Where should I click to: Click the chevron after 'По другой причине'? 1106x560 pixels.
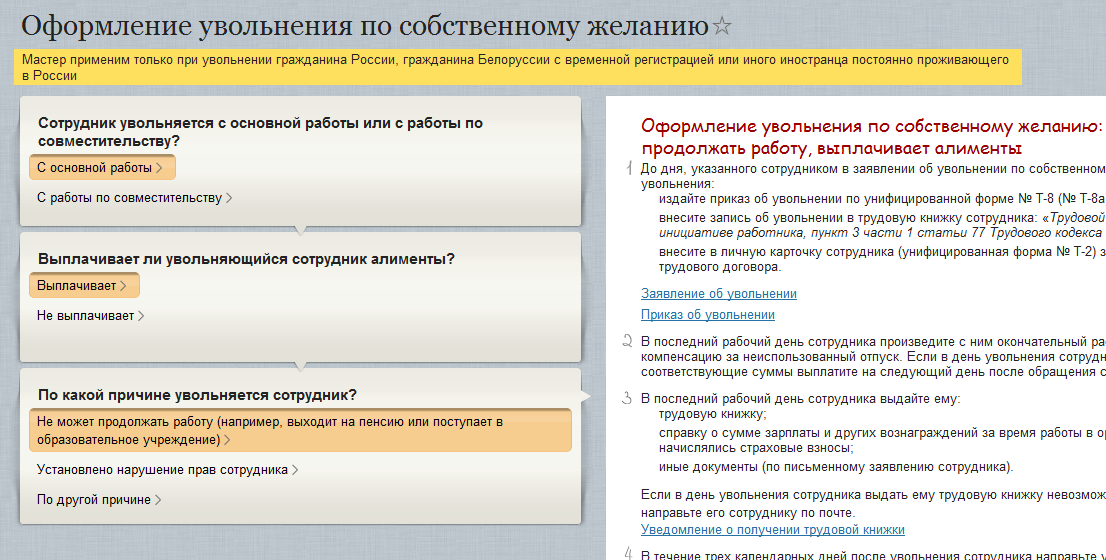click(x=159, y=500)
